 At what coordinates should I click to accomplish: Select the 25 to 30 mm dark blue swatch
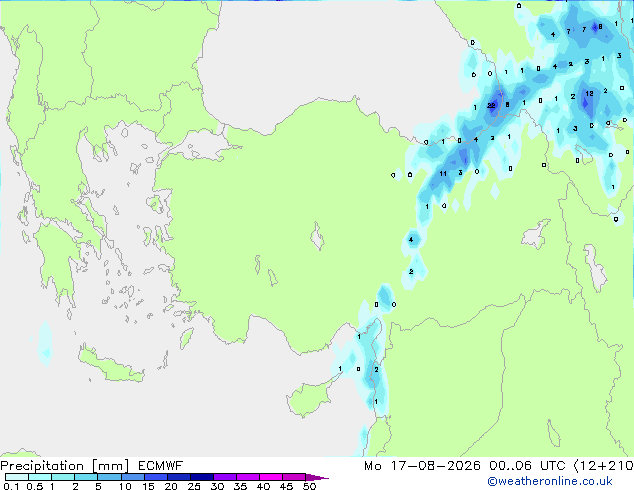click(x=202, y=477)
